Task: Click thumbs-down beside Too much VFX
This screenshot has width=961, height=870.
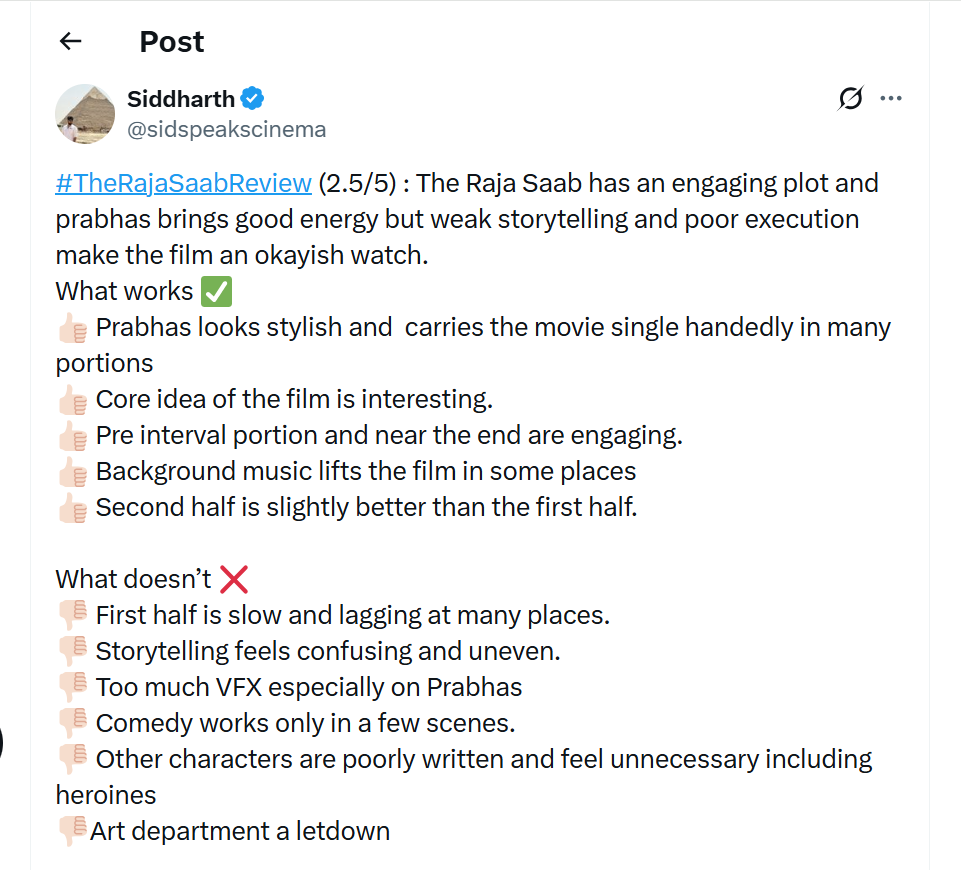Action: [x=72, y=688]
